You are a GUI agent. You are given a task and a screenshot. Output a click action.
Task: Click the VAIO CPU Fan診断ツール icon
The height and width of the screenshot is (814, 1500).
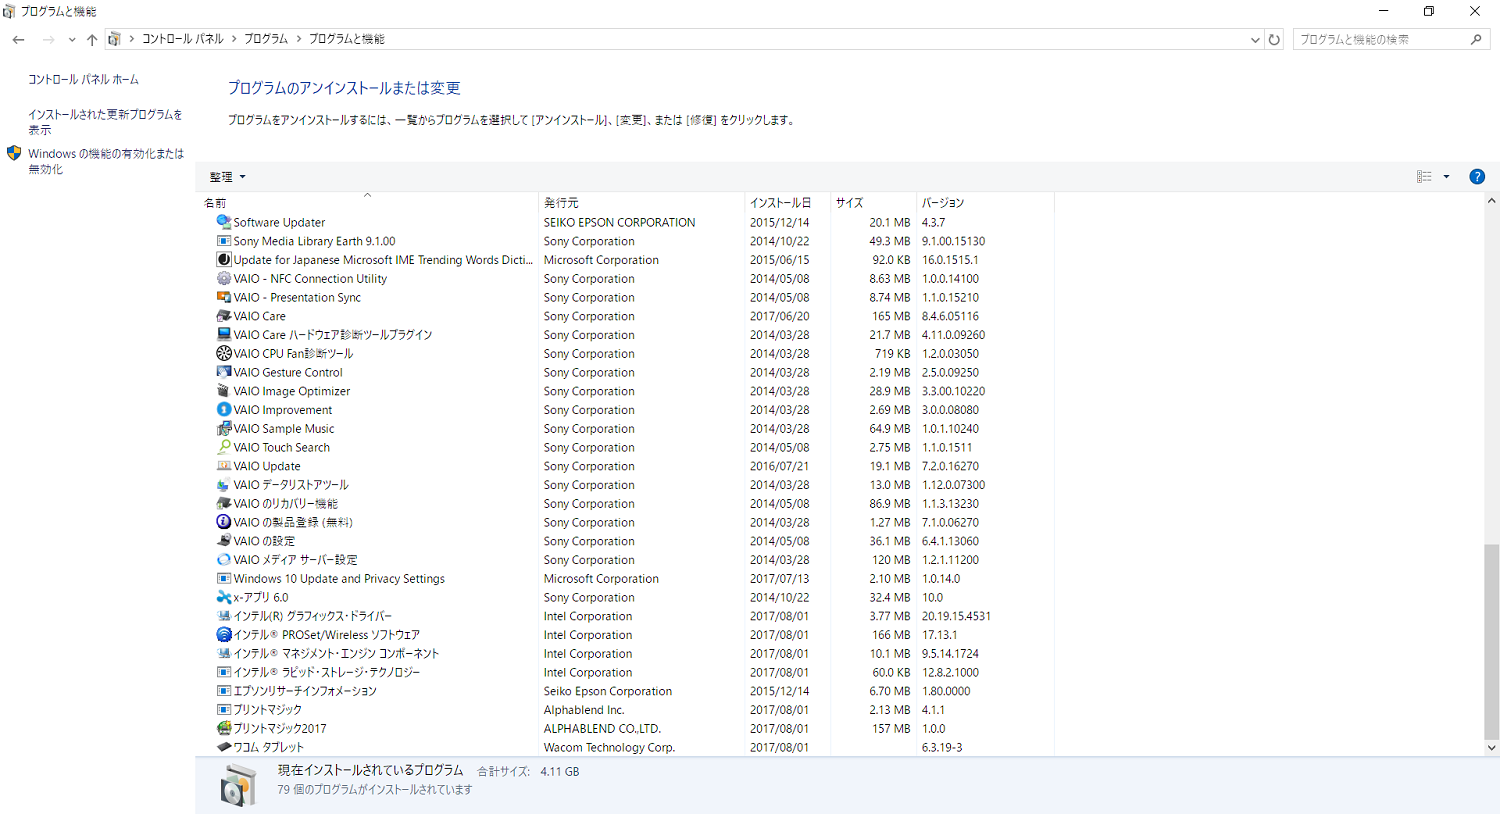pyautogui.click(x=224, y=353)
